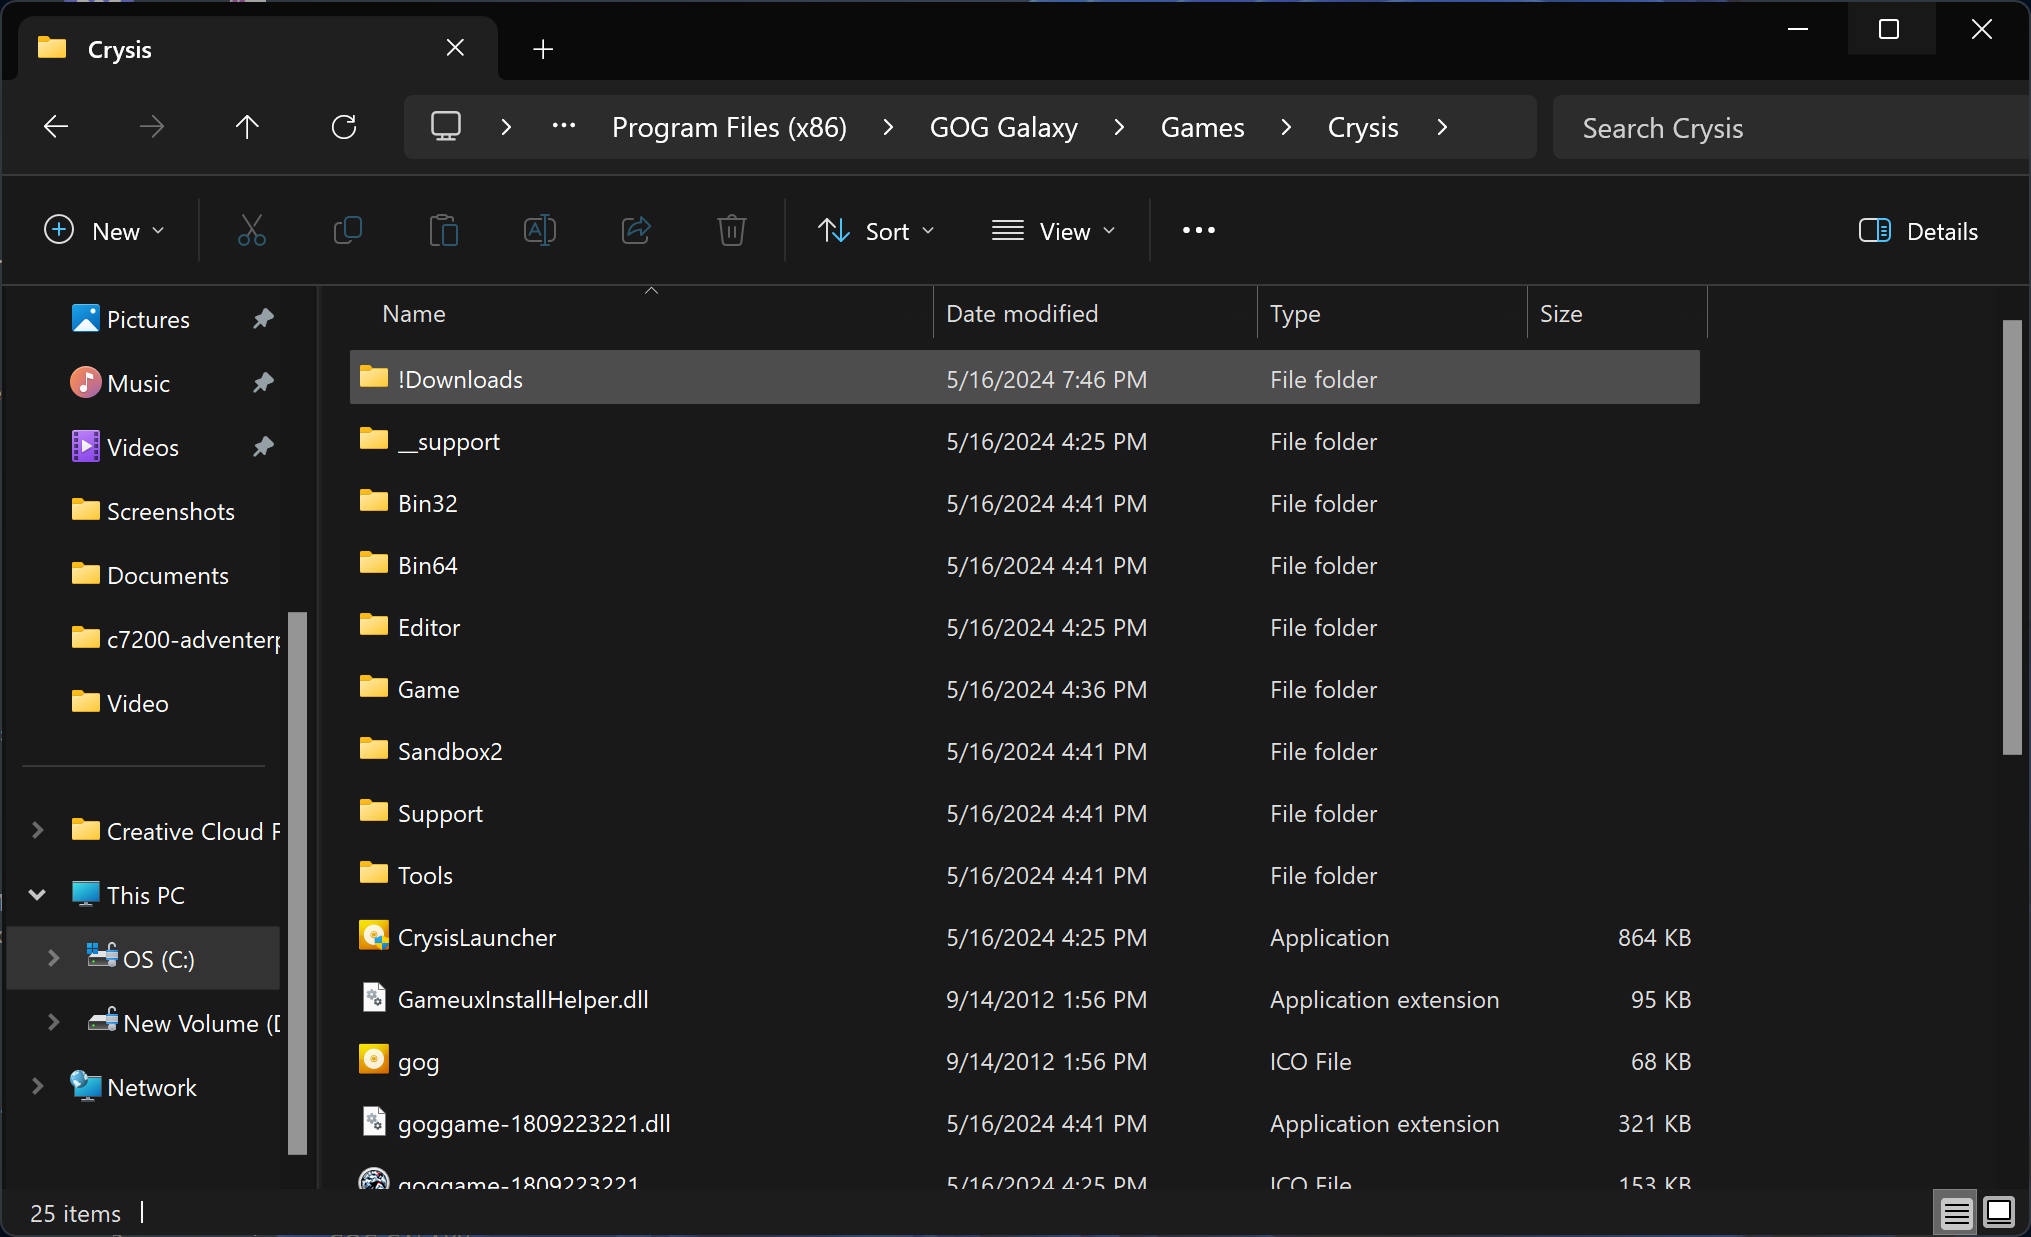
Task: Click Games breadcrumb
Action: tap(1202, 128)
